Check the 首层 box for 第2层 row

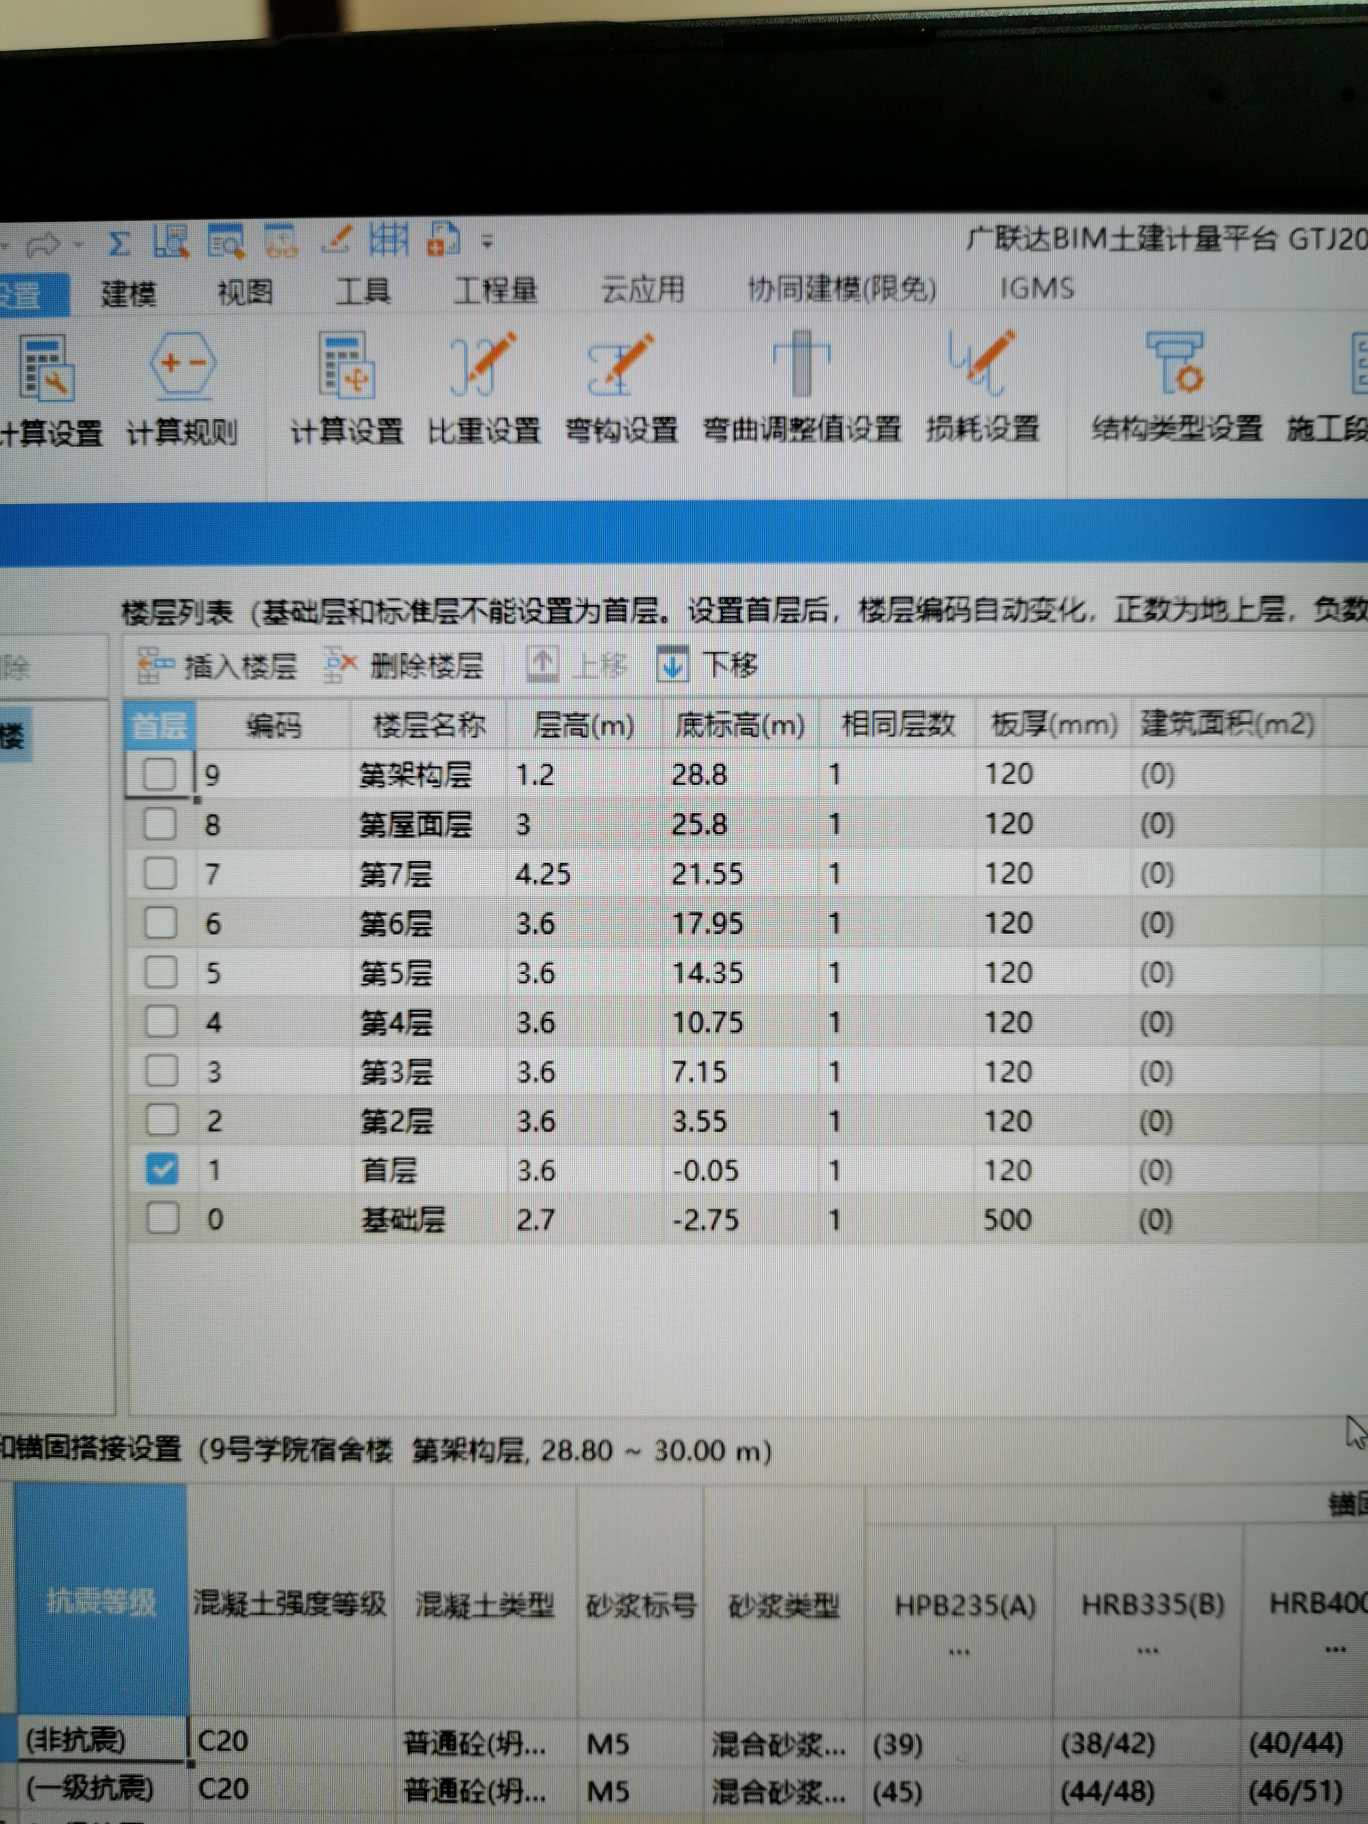[162, 1120]
